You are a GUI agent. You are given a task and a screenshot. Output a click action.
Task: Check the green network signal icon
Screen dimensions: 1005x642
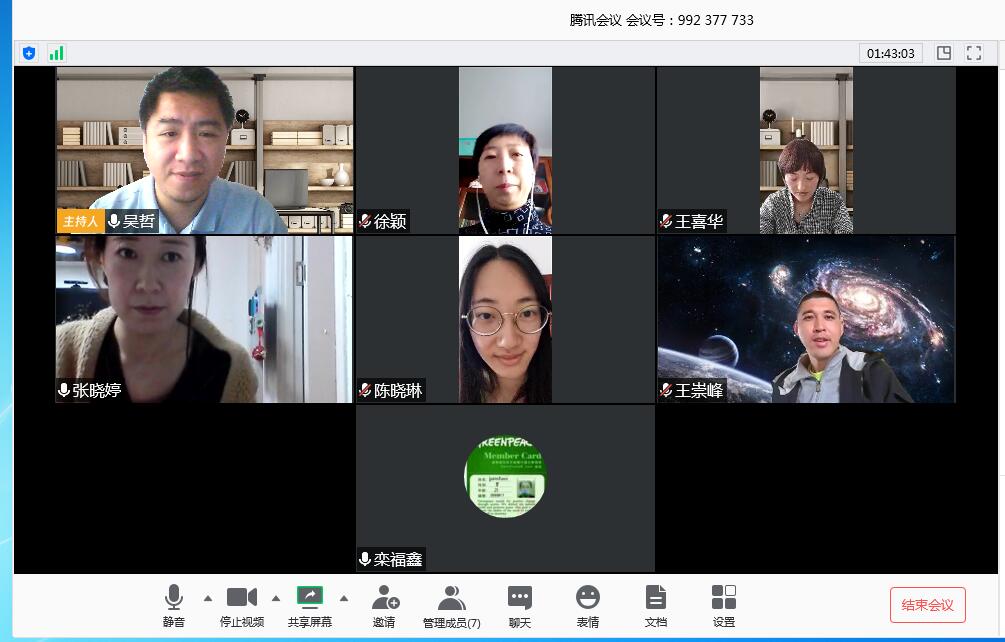click(57, 53)
